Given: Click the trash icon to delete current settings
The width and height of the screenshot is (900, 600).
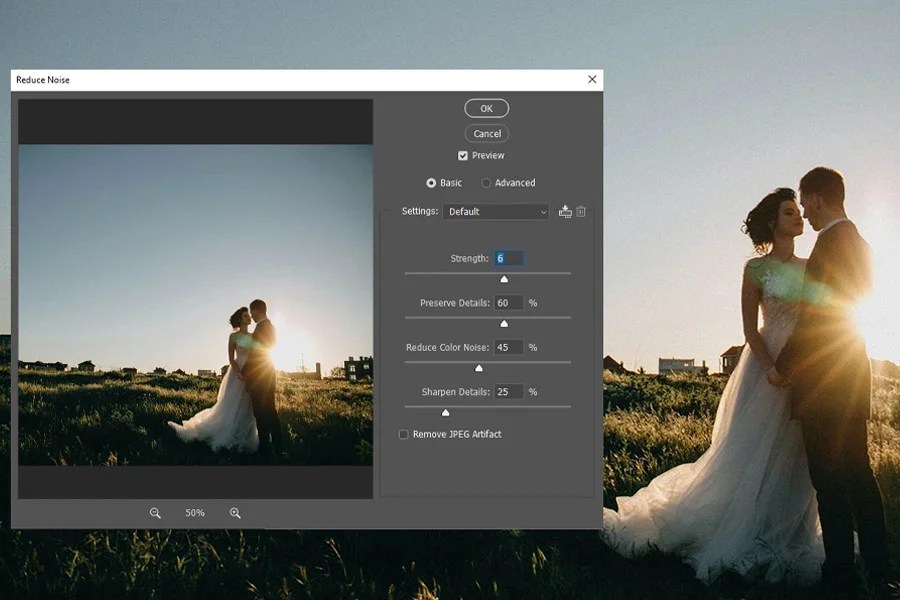Looking at the screenshot, I should tap(581, 211).
